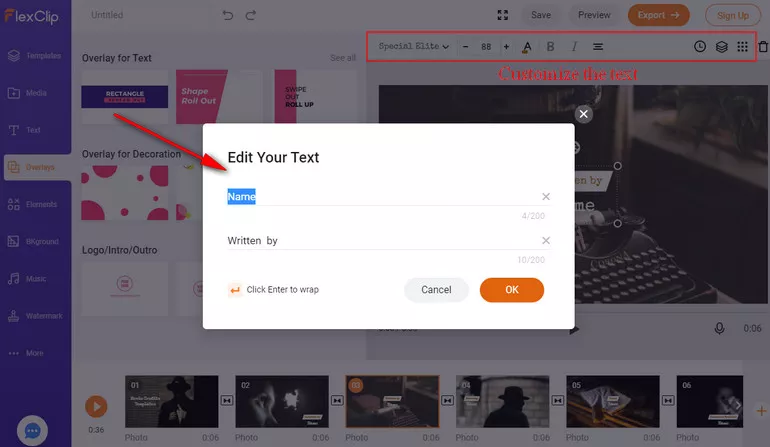This screenshot has height=447, width=770.
Task: Open the chat support bubble
Action: pyautogui.click(x=32, y=431)
